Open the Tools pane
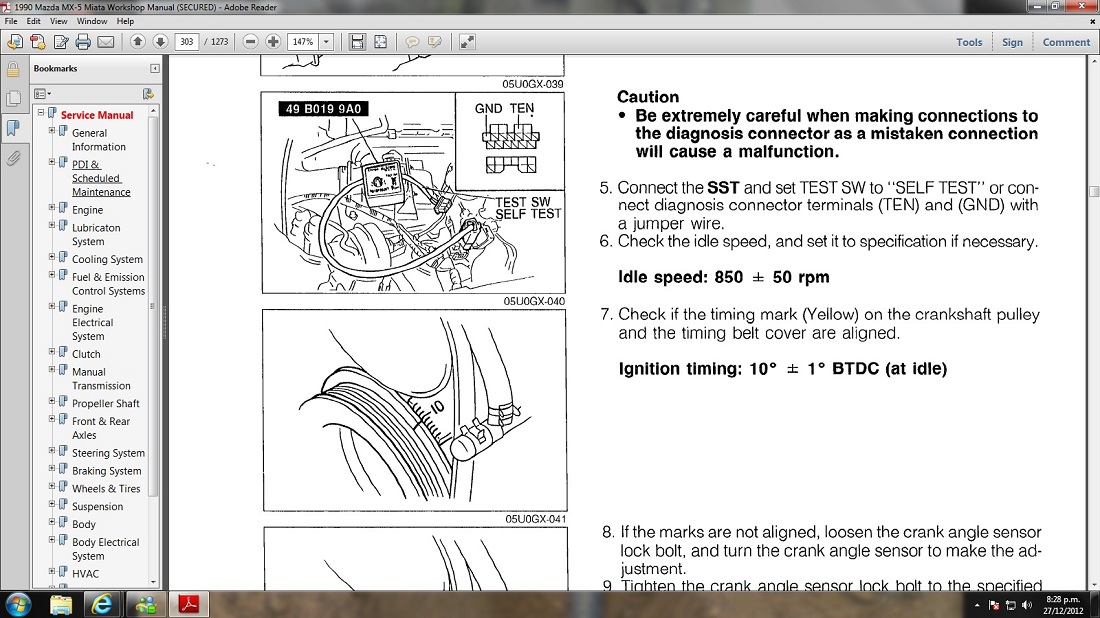Screen dimensions: 1100x618 (x=969, y=42)
